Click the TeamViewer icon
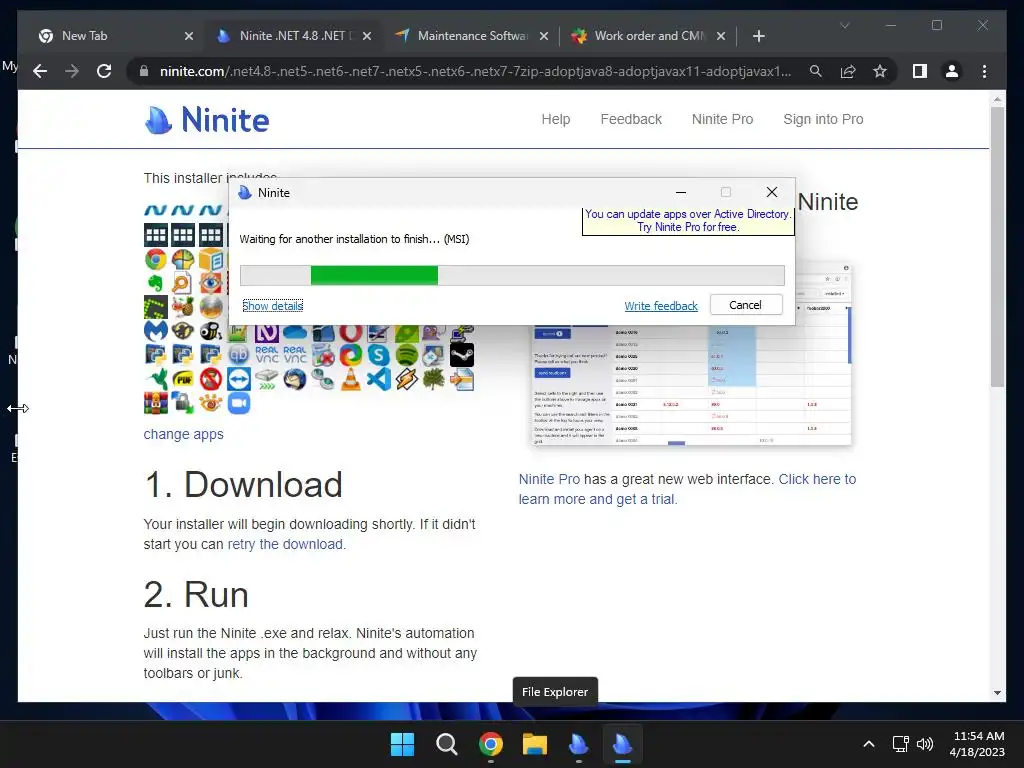Image resolution: width=1024 pixels, height=768 pixels. (x=239, y=379)
